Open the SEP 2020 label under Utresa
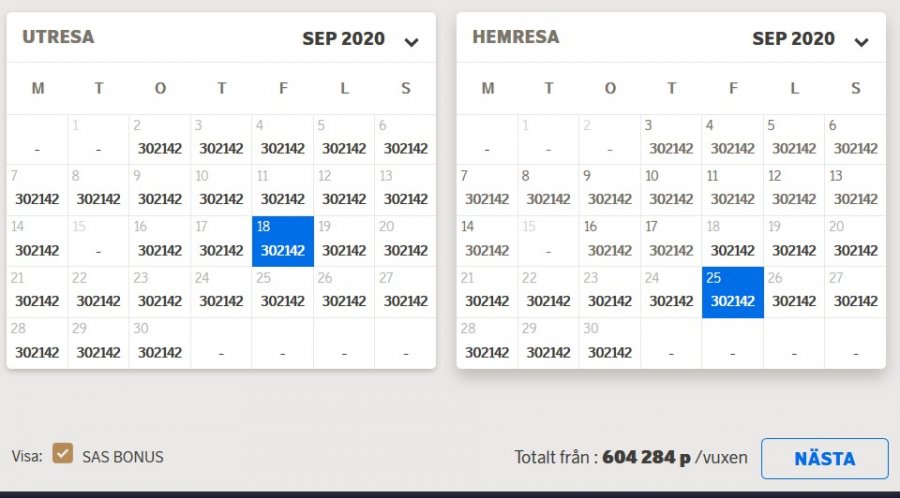 coord(343,39)
